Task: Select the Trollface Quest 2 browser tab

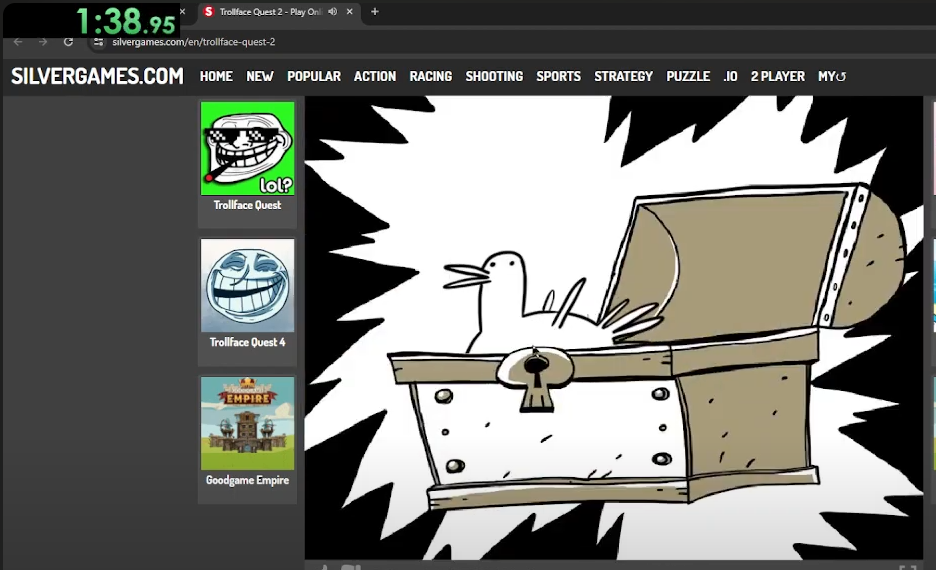Action: (278, 12)
